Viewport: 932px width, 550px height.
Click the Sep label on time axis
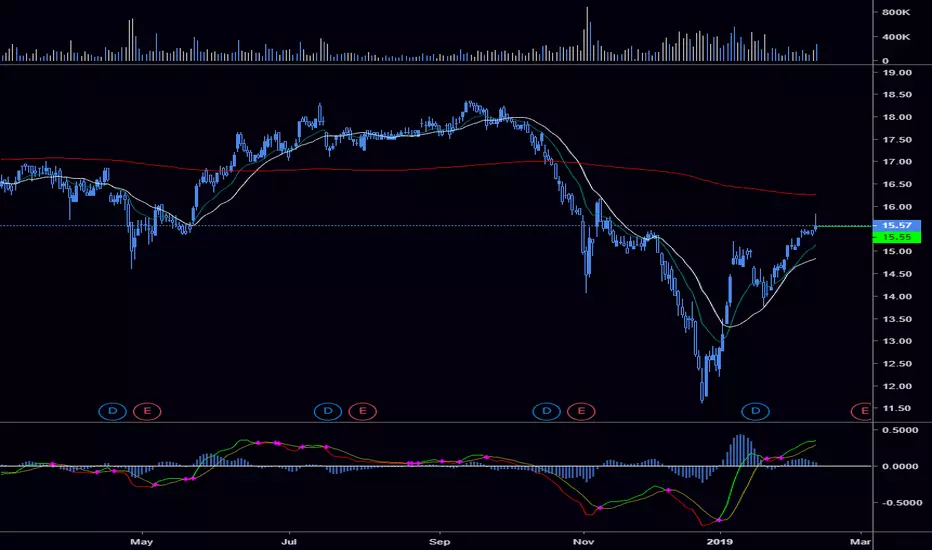tap(439, 542)
